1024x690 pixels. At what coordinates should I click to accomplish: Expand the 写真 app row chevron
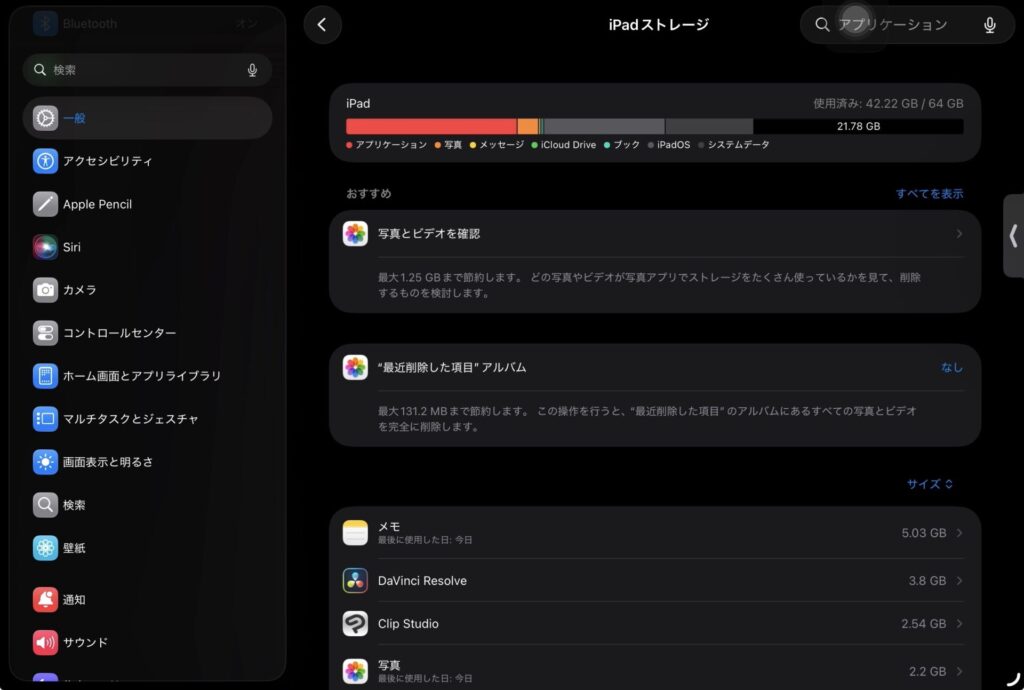(x=958, y=671)
